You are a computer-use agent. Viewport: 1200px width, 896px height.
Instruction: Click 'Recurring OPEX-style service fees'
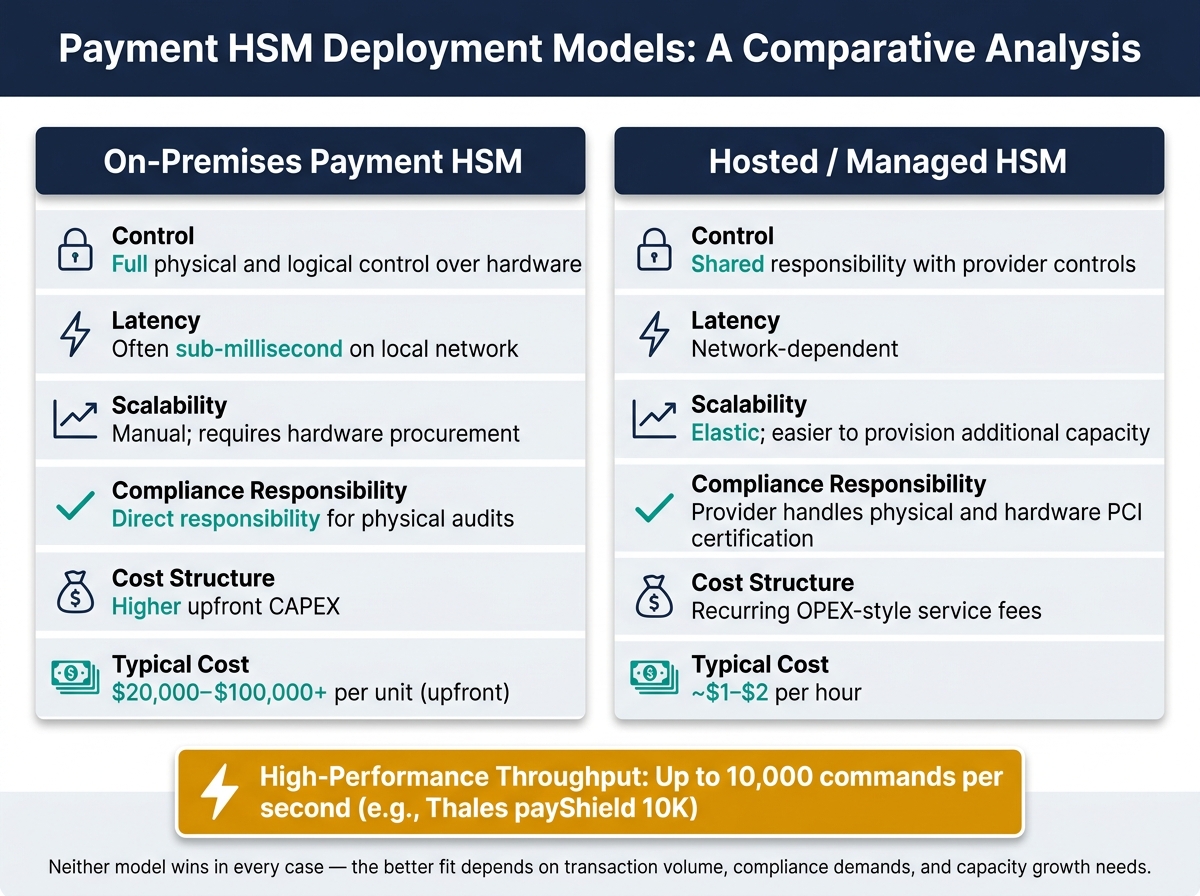[x=867, y=610]
